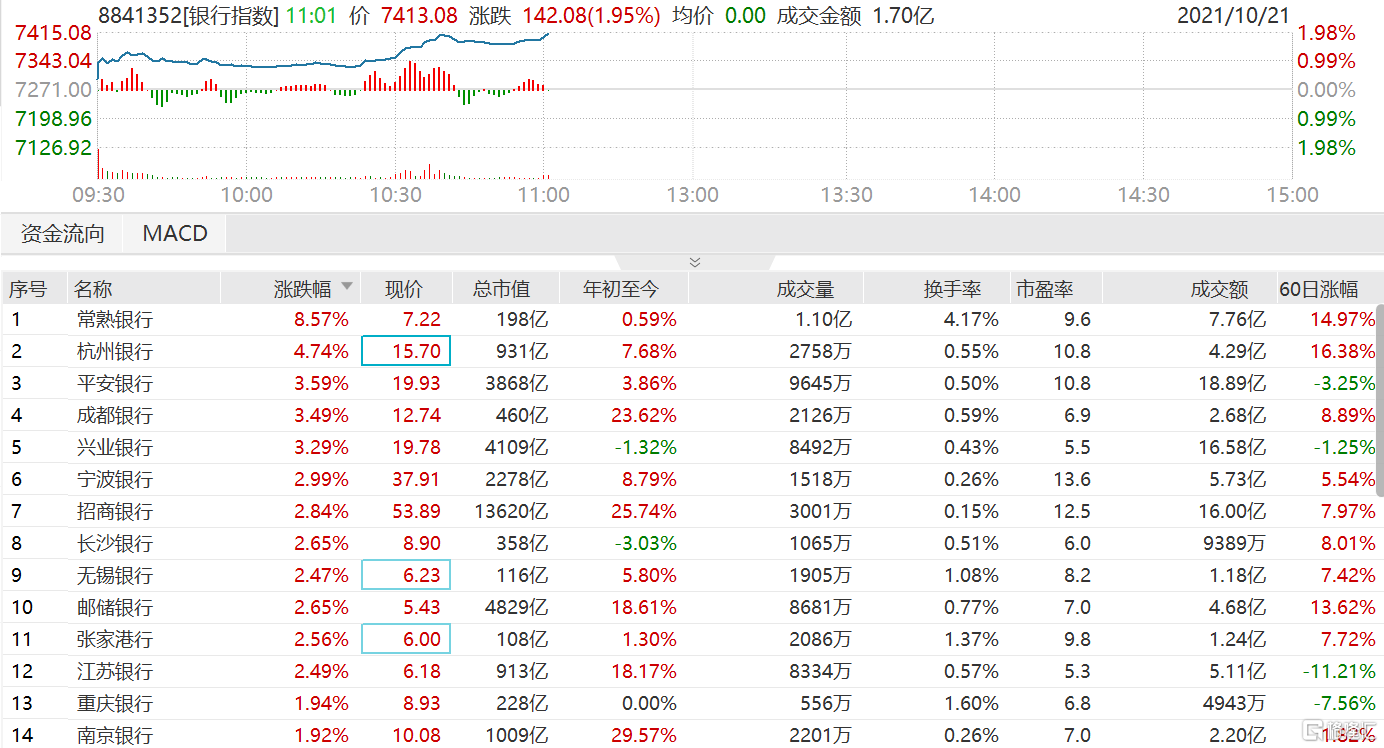
Task: Select the 招商银行 row
Action: pyautogui.click(x=688, y=512)
